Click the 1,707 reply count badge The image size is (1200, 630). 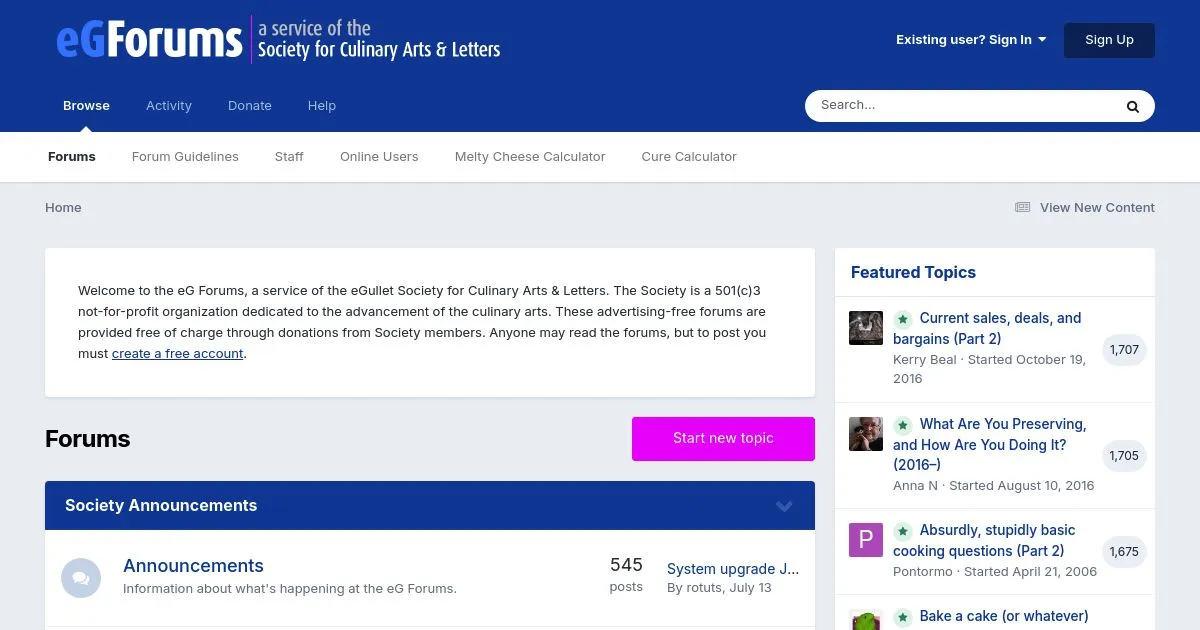1124,350
